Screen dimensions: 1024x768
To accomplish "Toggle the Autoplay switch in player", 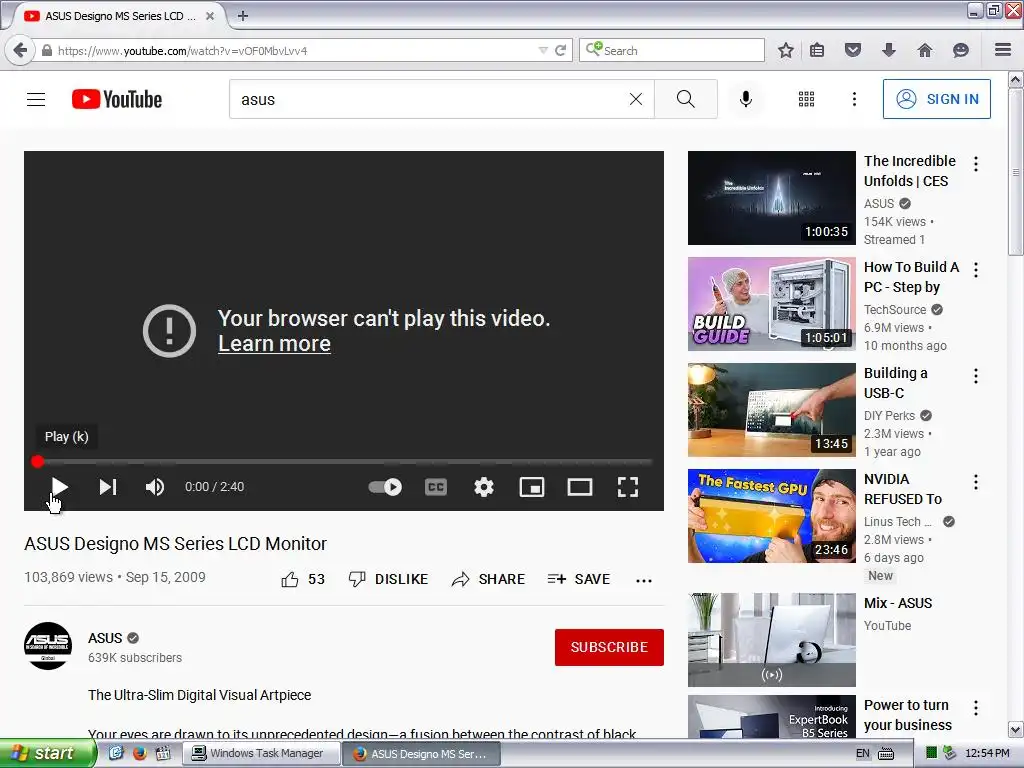I will click(x=385, y=487).
